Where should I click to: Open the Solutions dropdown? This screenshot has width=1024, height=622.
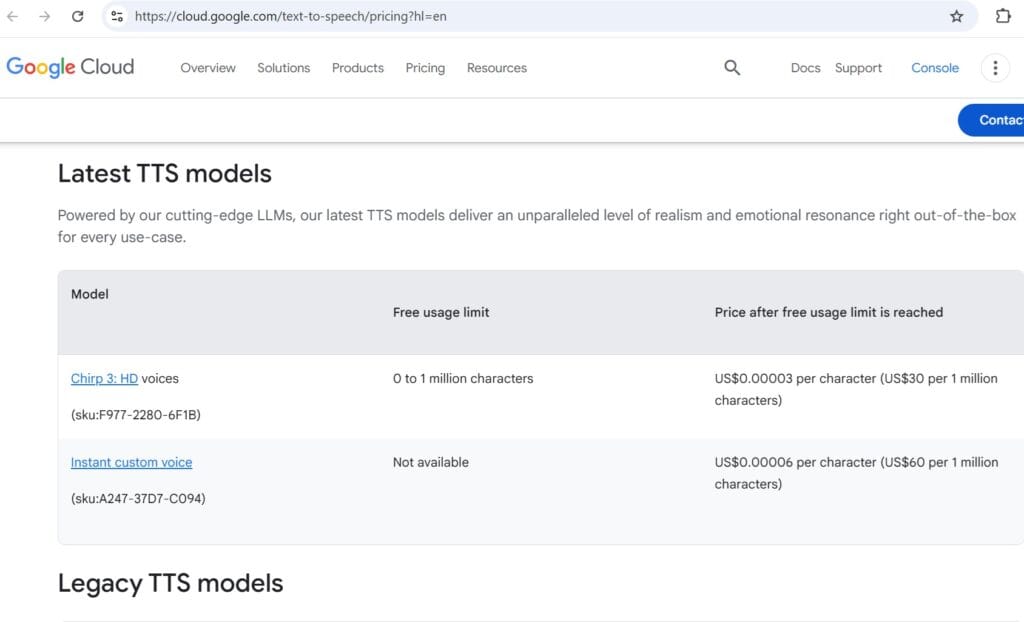coord(283,68)
